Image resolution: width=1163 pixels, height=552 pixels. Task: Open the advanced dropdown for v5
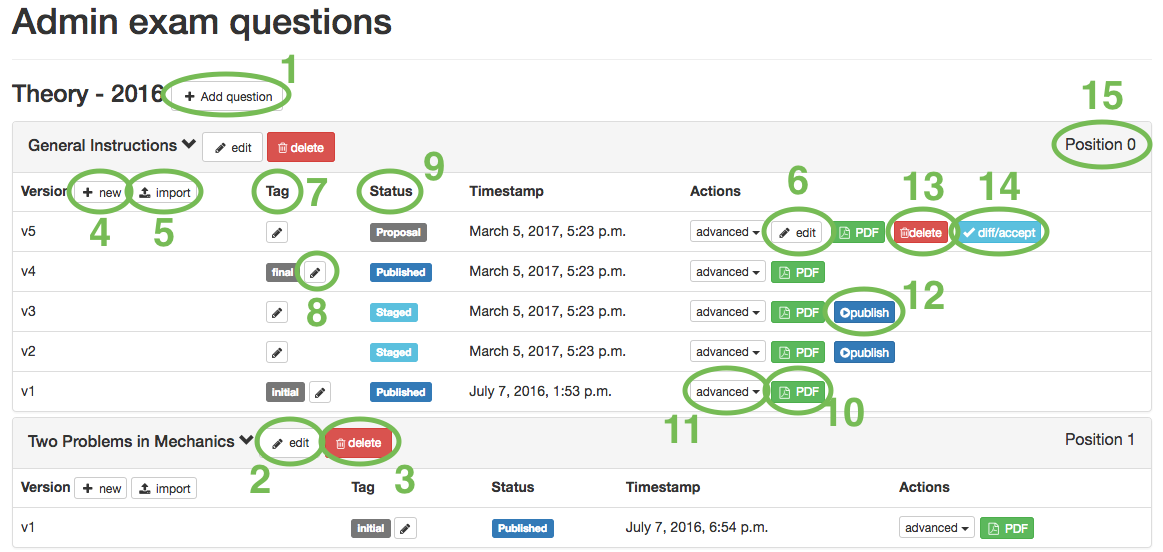point(727,232)
